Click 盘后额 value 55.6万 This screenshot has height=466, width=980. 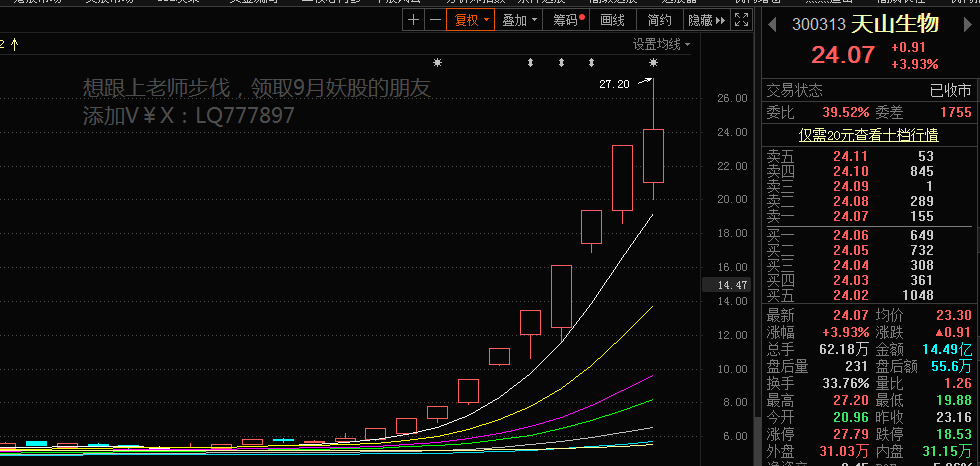(x=949, y=366)
